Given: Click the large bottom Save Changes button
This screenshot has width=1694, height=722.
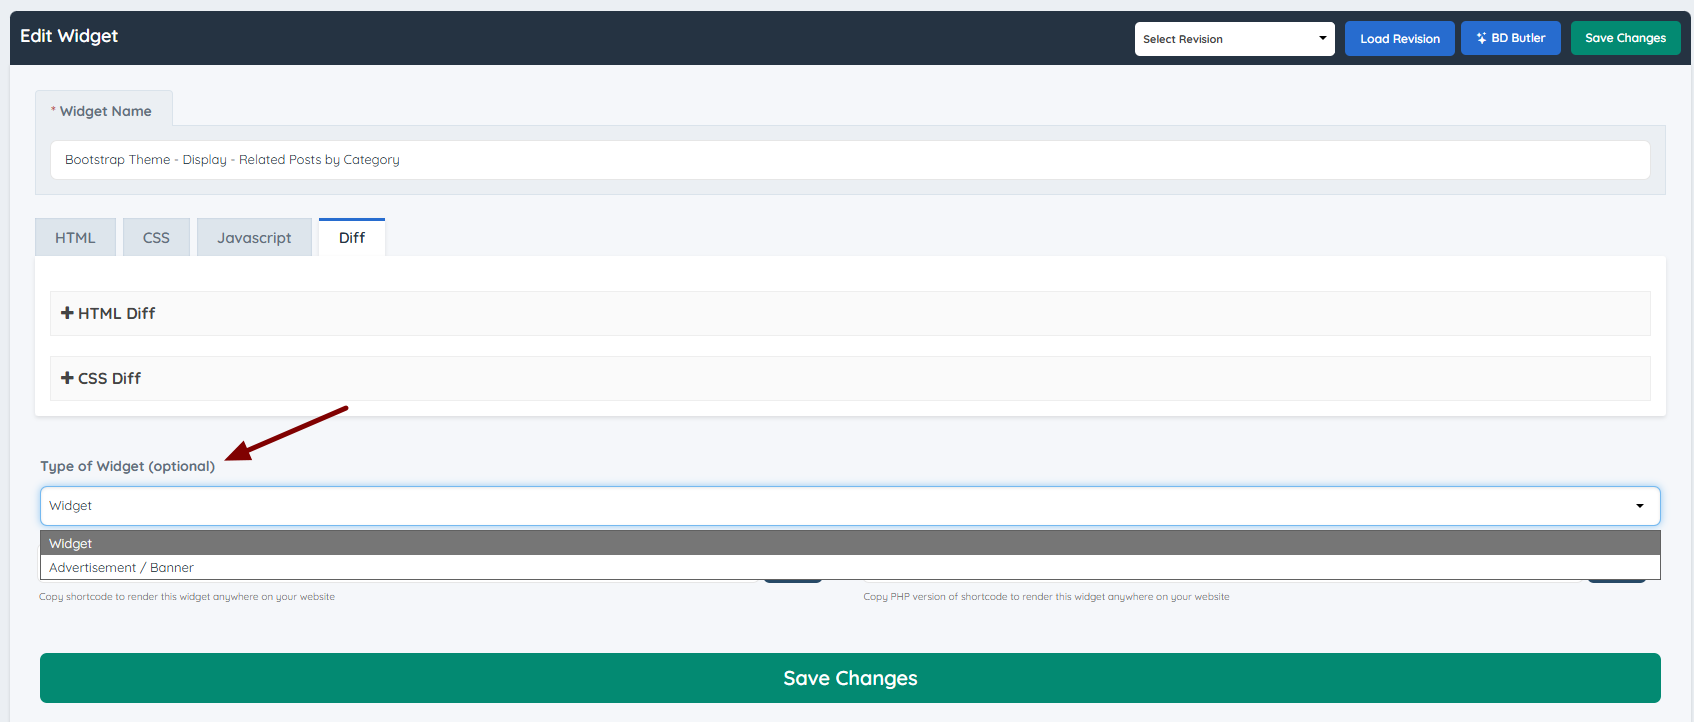Looking at the screenshot, I should point(850,678).
